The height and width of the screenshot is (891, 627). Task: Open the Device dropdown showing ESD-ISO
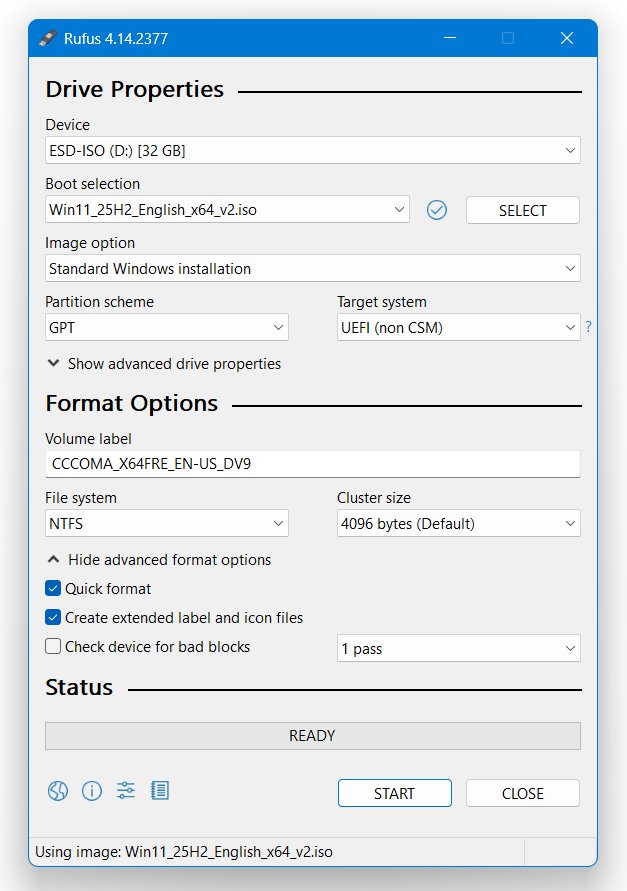click(313, 151)
